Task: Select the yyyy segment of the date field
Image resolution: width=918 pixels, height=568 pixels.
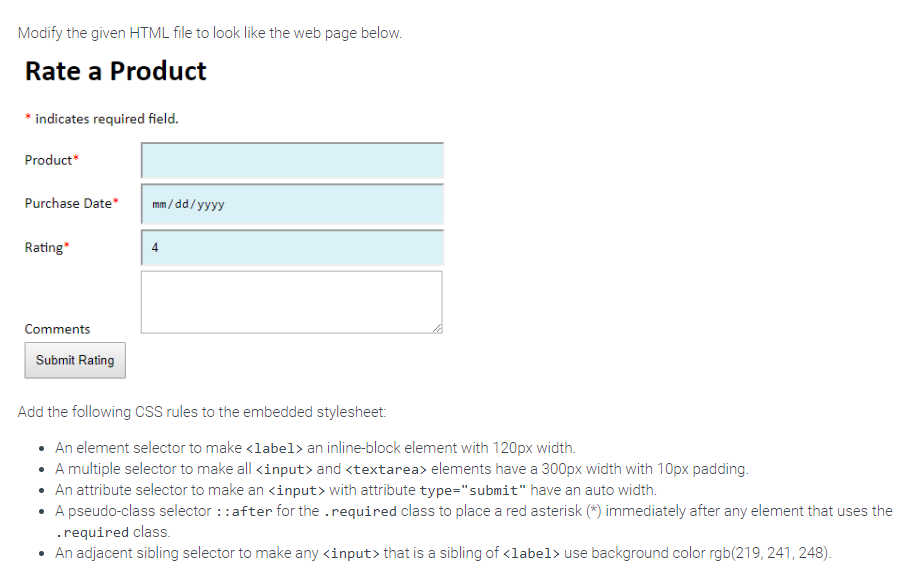Action: 211,205
